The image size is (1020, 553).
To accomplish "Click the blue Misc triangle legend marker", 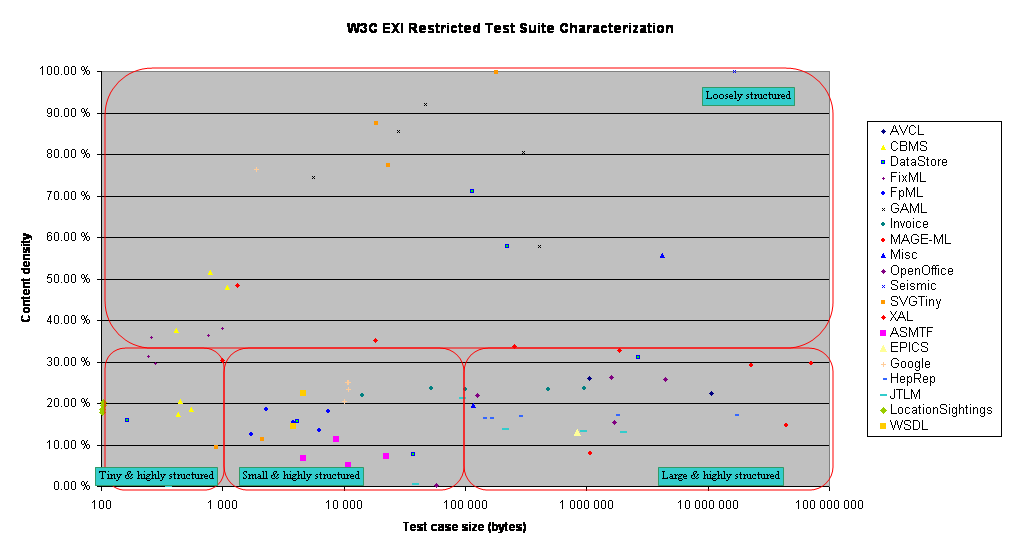I will [x=883, y=255].
